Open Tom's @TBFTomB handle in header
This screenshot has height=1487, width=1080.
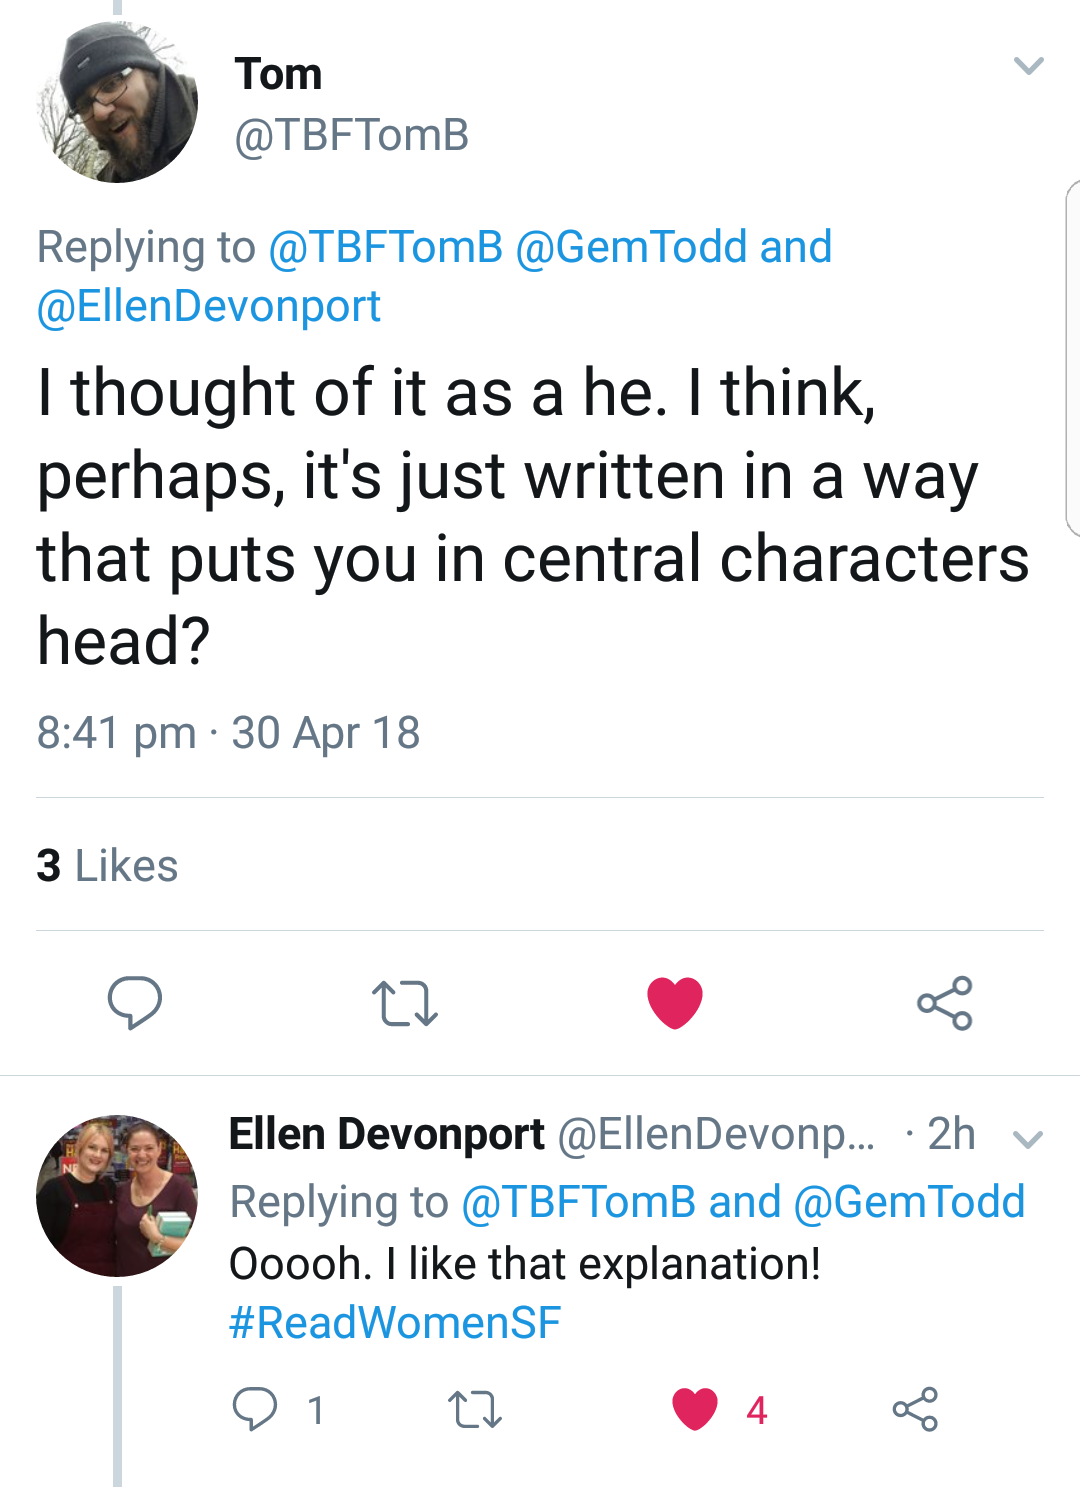[351, 135]
